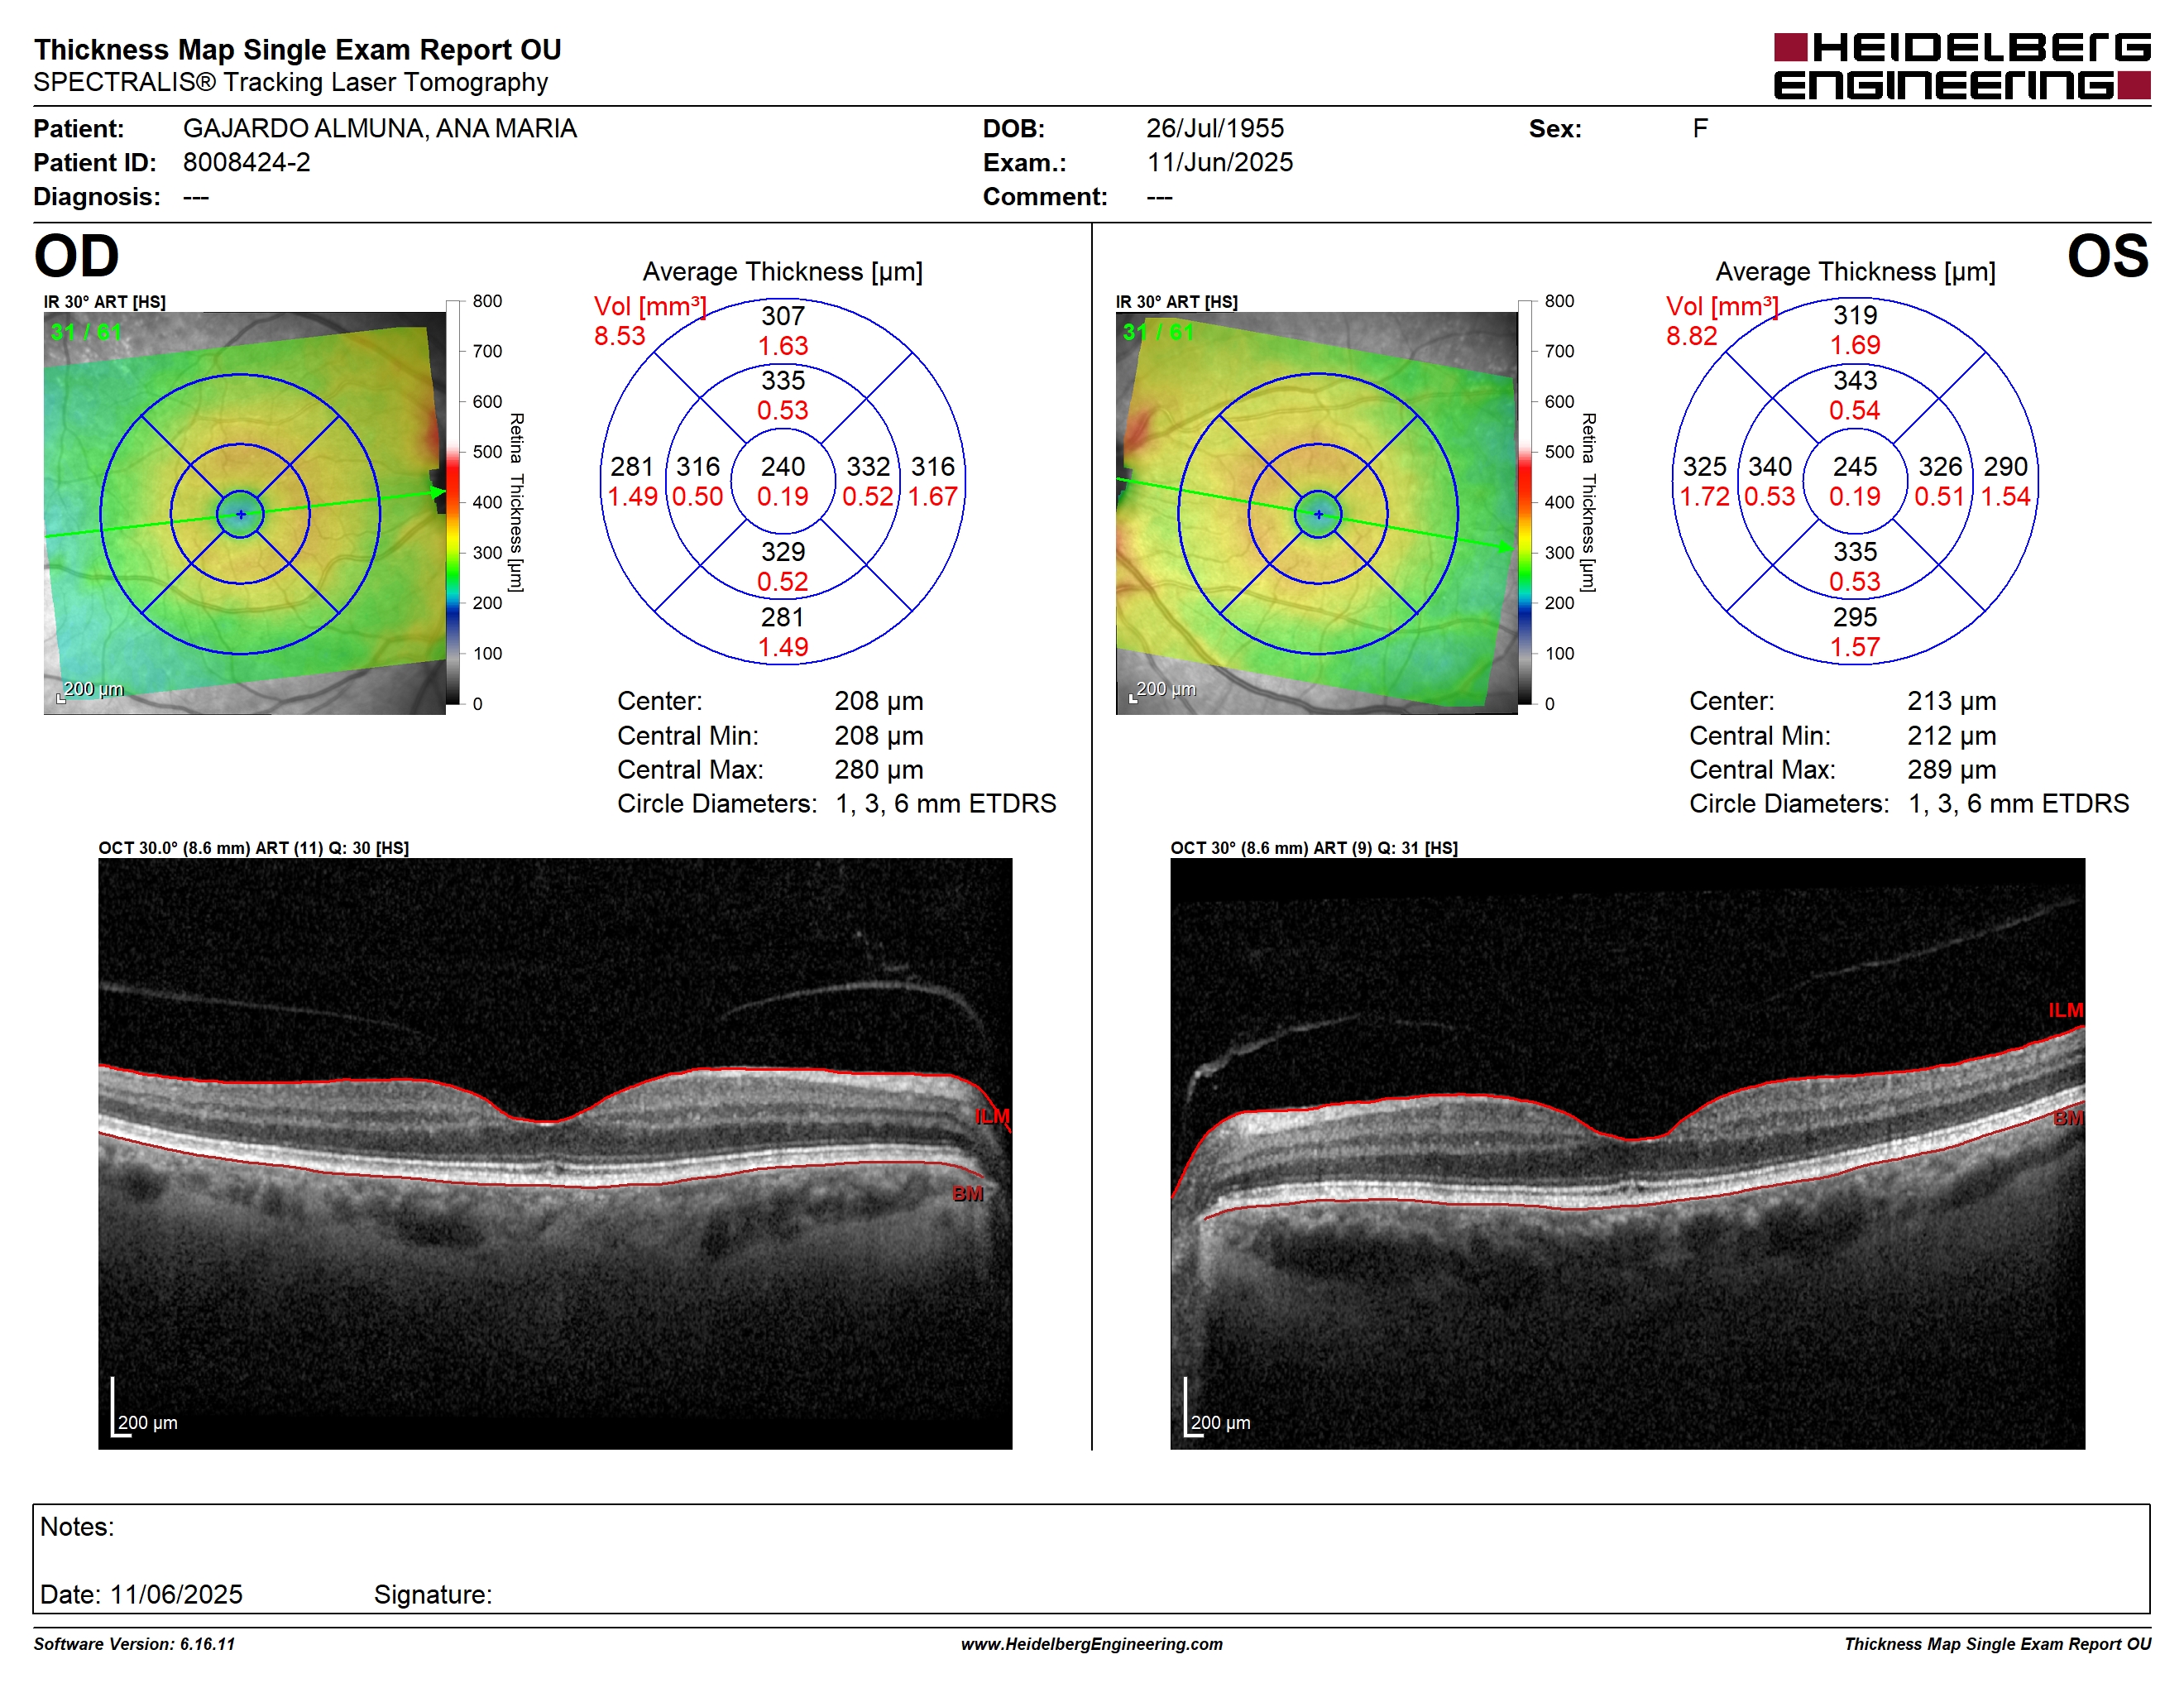
Task: Click OD inner superior thickness 335
Action: click(783, 381)
